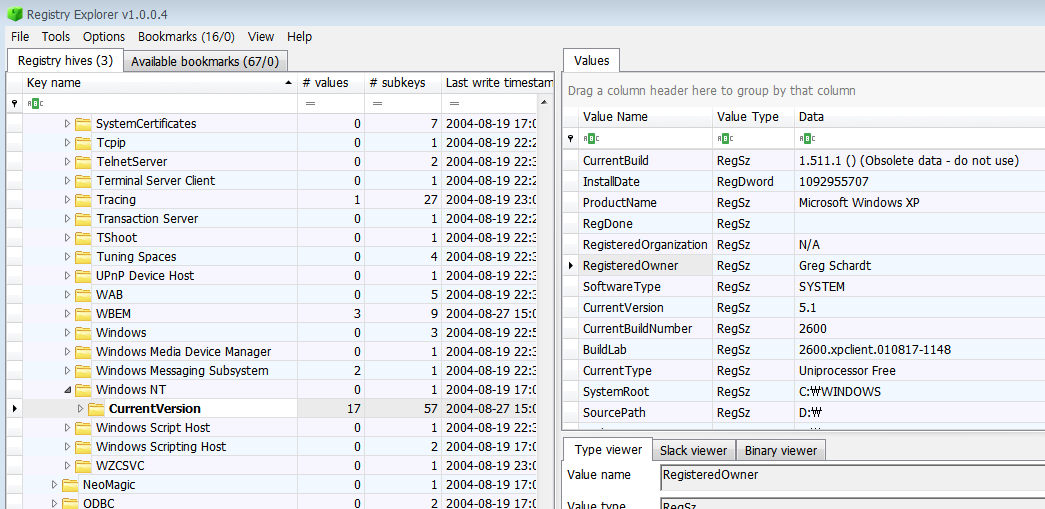Open the Data filter condition icon

(805, 139)
